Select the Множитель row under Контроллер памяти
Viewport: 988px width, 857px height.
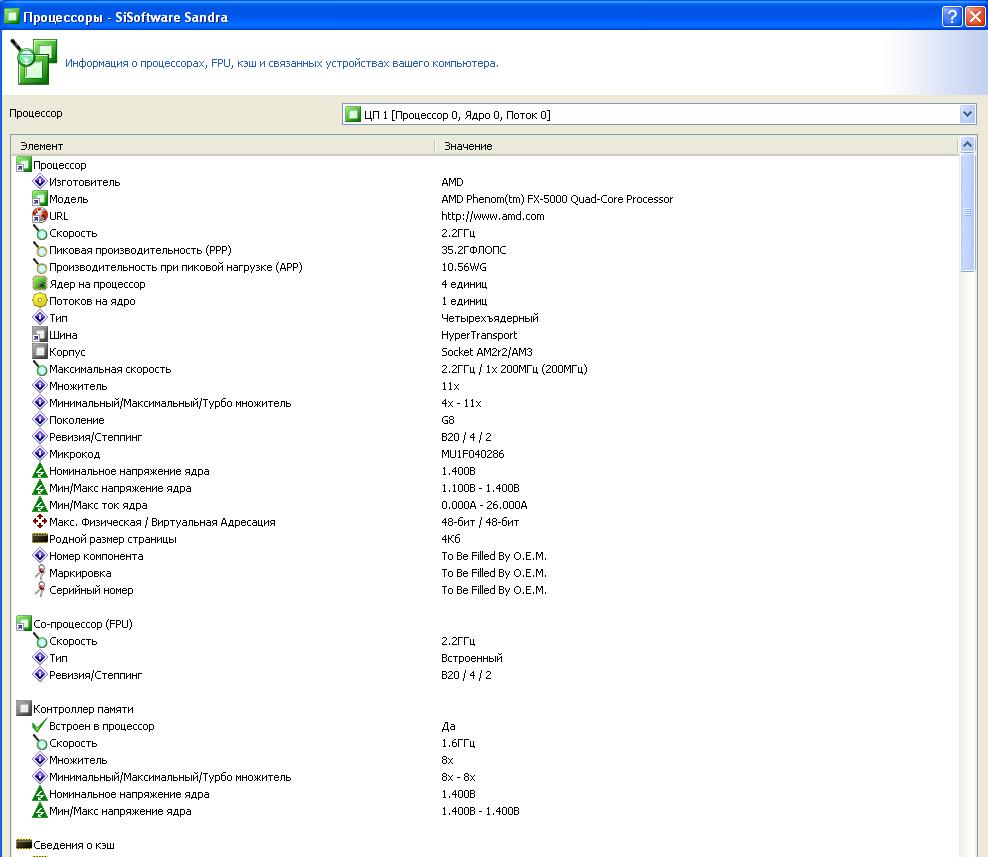[x=485, y=760]
